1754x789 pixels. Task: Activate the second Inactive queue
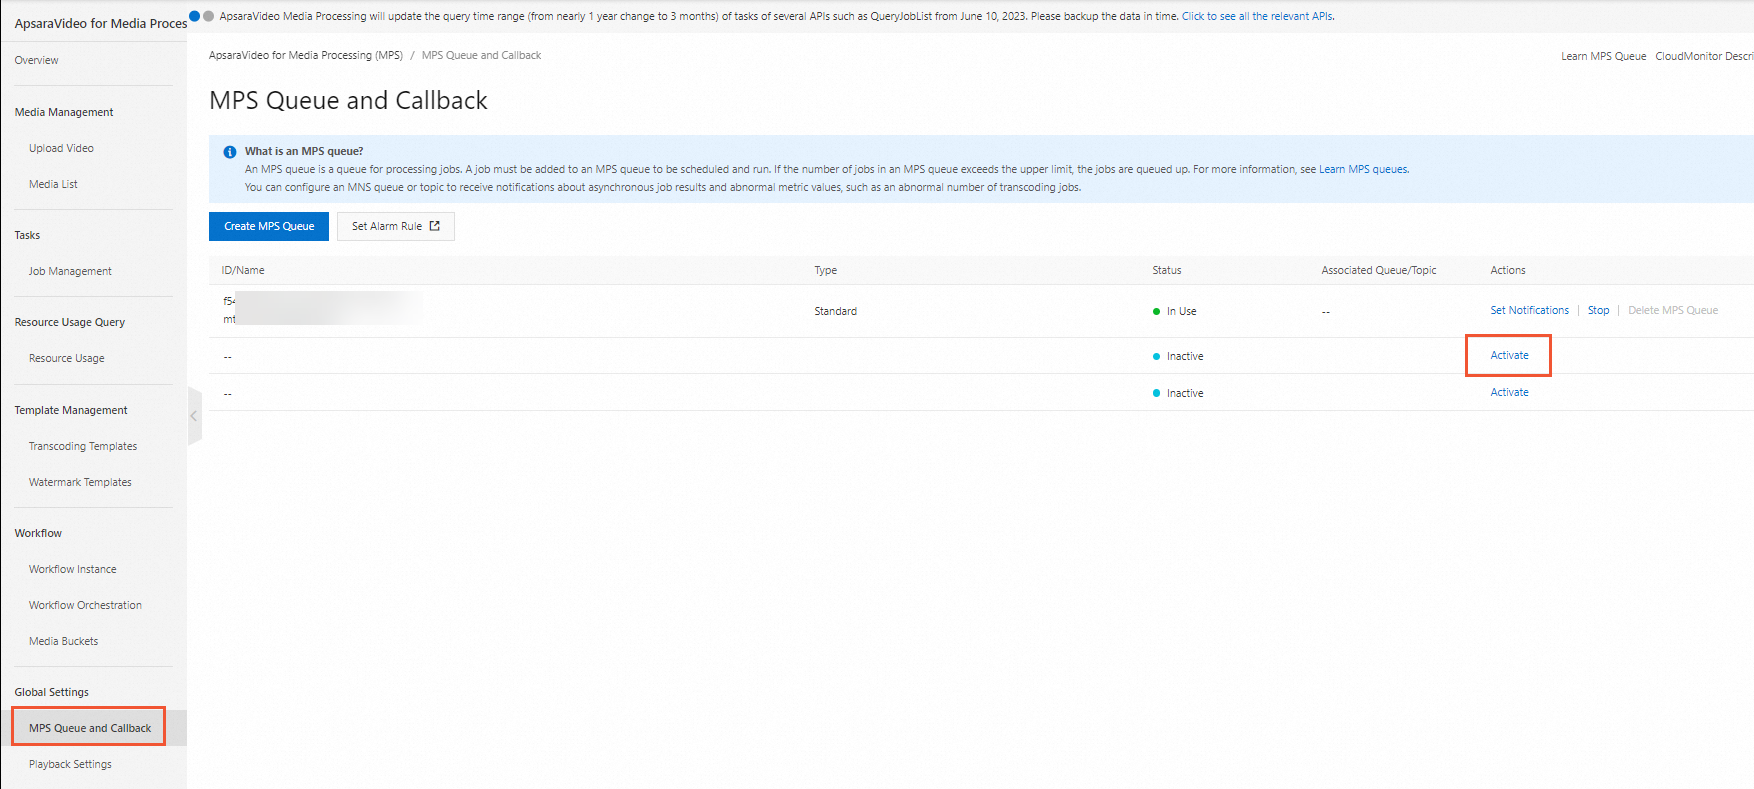[x=1509, y=392]
